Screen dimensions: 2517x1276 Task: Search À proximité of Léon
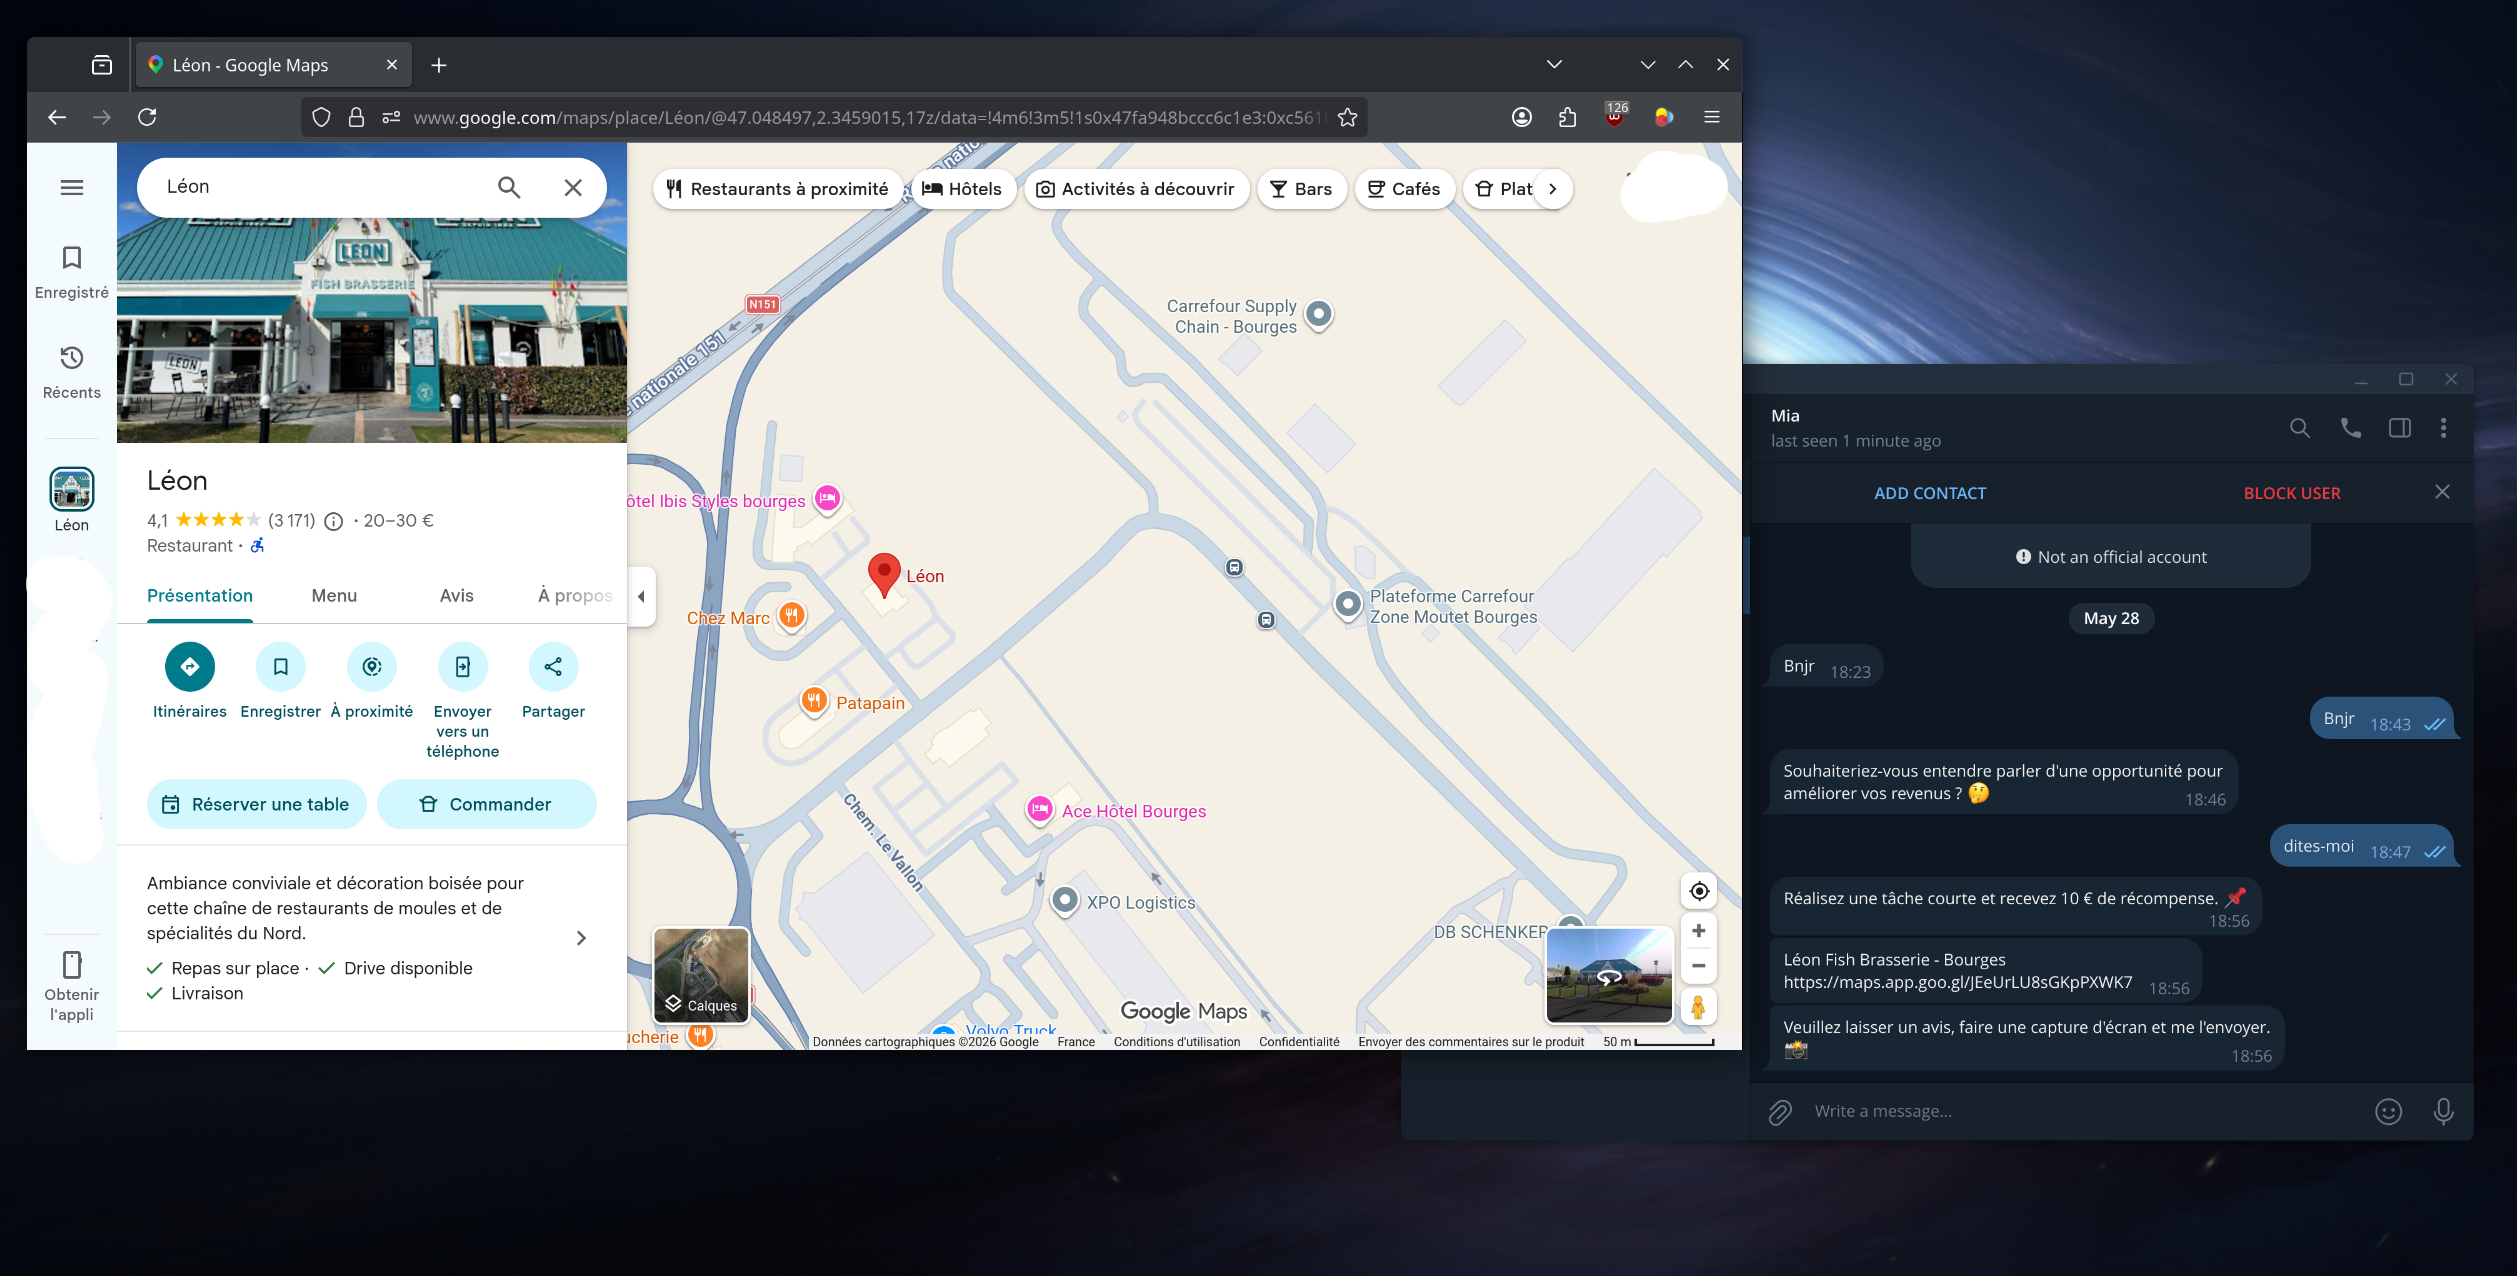point(372,667)
